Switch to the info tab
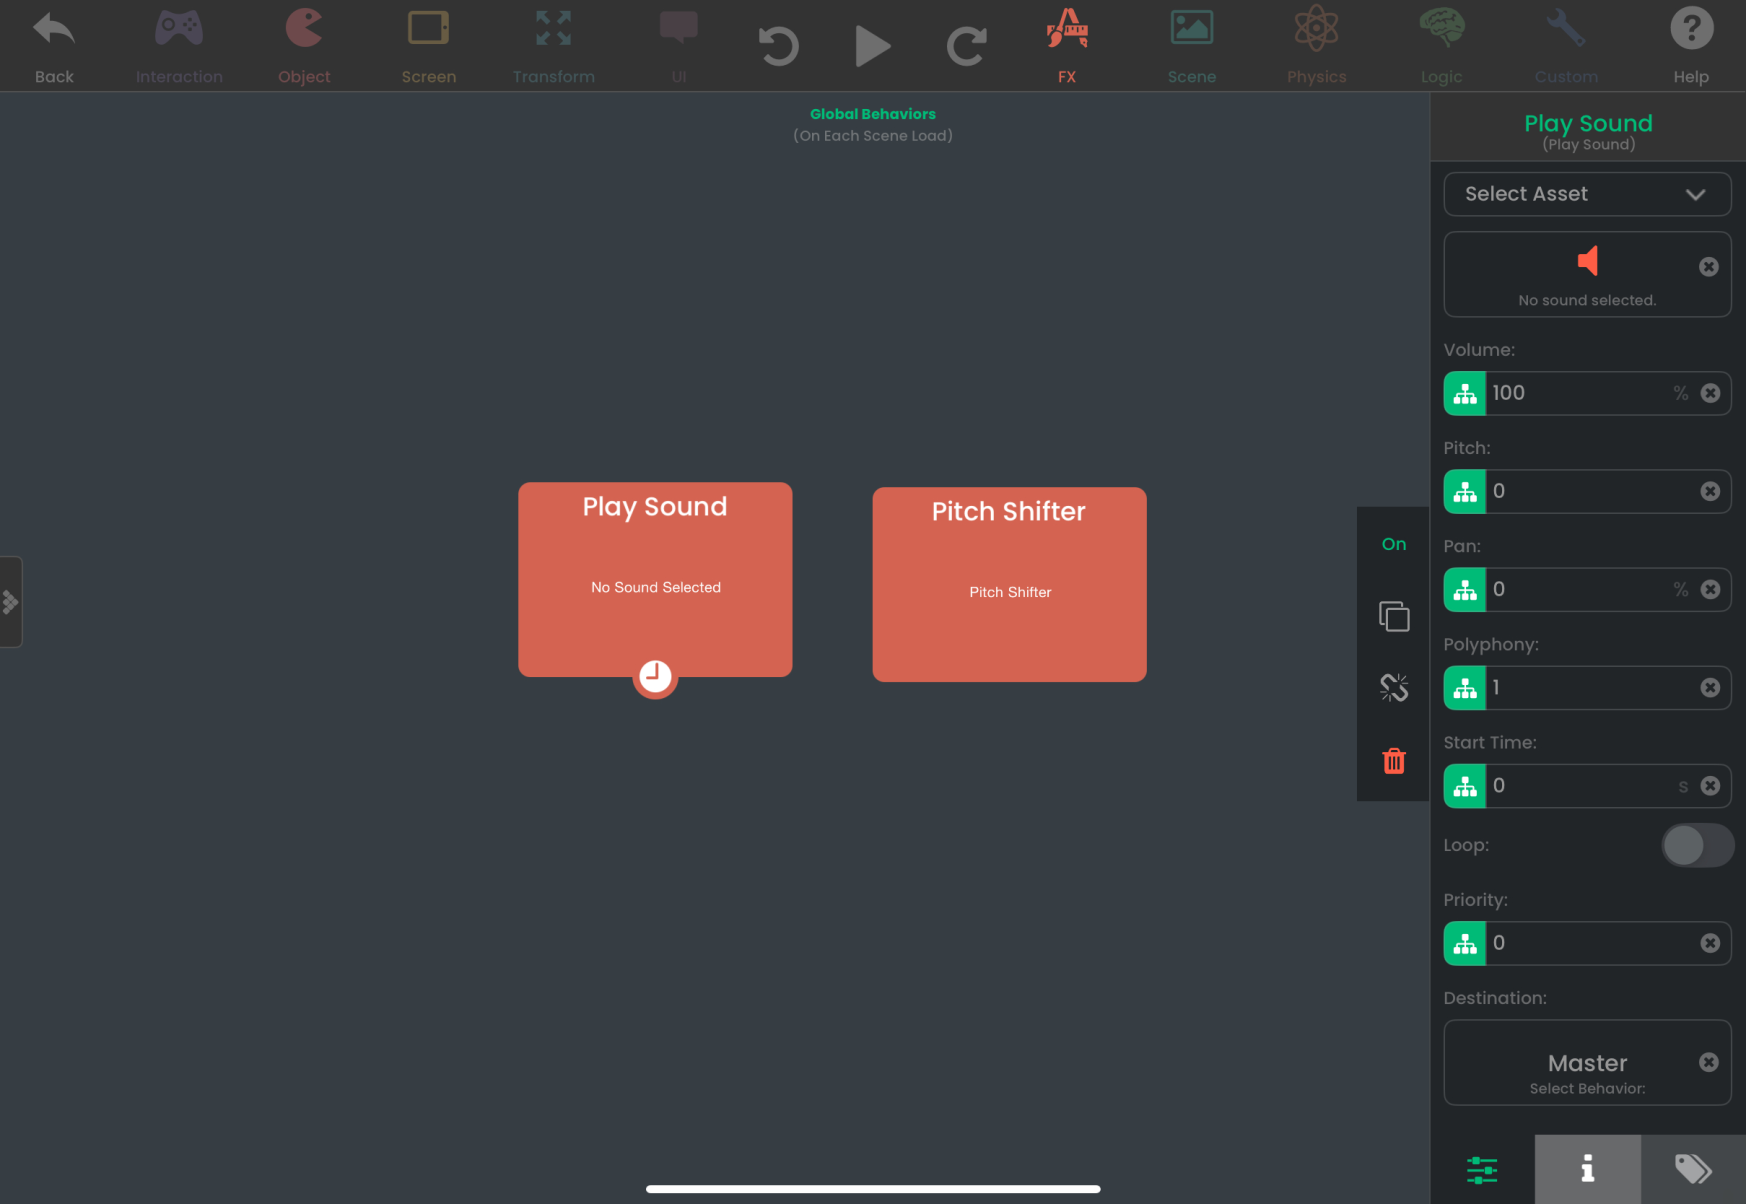The image size is (1746, 1204). click(x=1587, y=1169)
